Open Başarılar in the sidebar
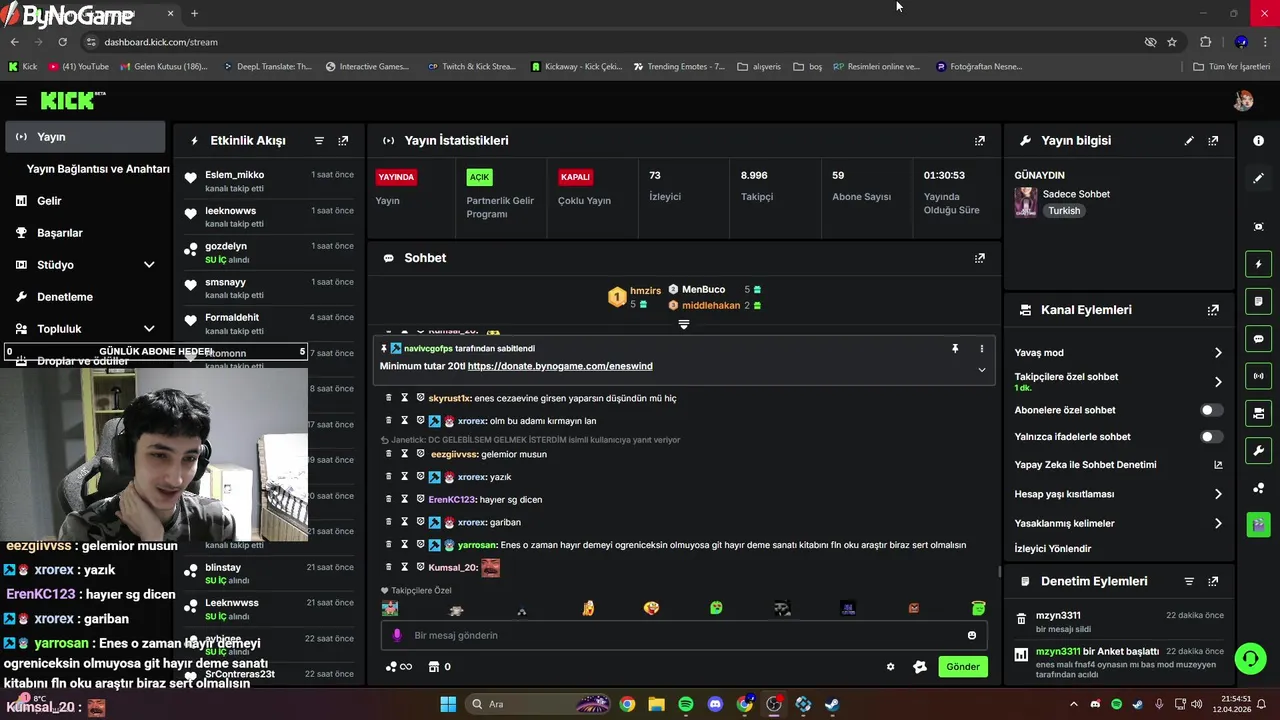Viewport: 1280px width, 720px height. click(85, 233)
